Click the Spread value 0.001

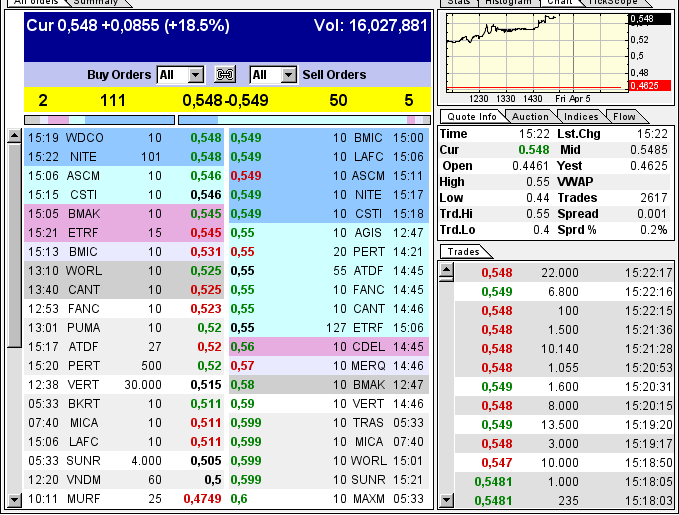tap(652, 214)
